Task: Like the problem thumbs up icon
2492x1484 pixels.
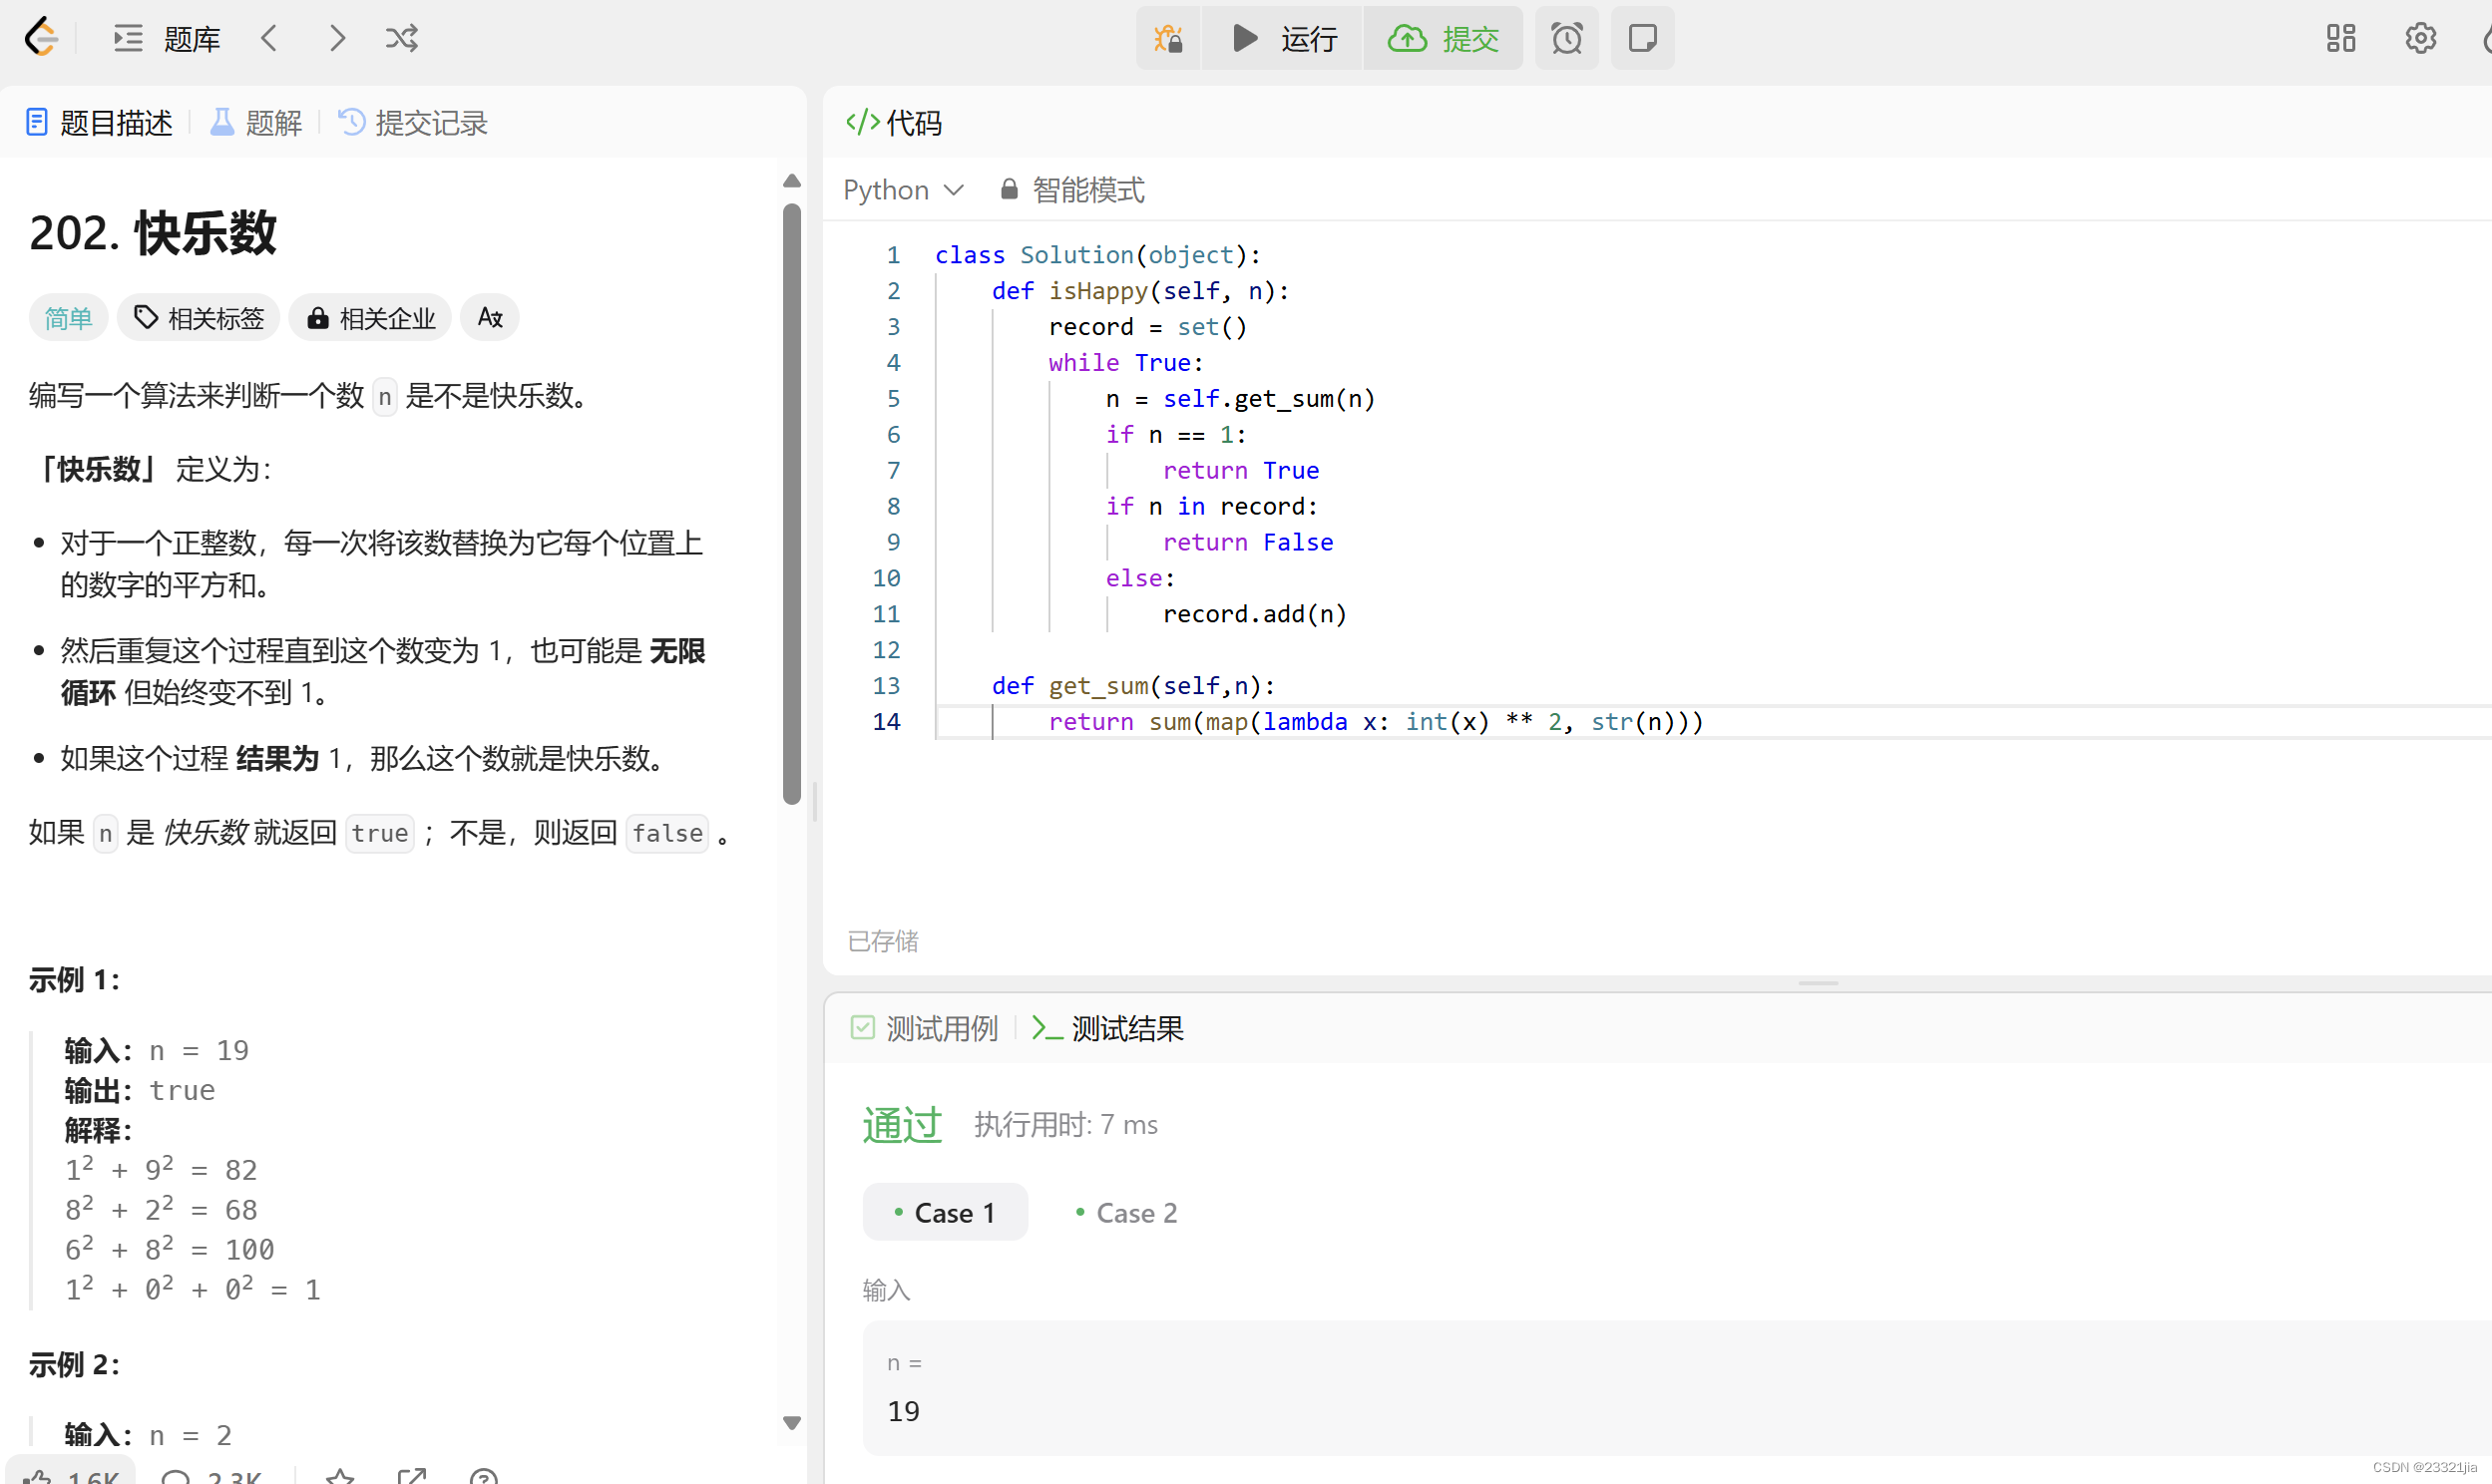Action: coord(38,1476)
